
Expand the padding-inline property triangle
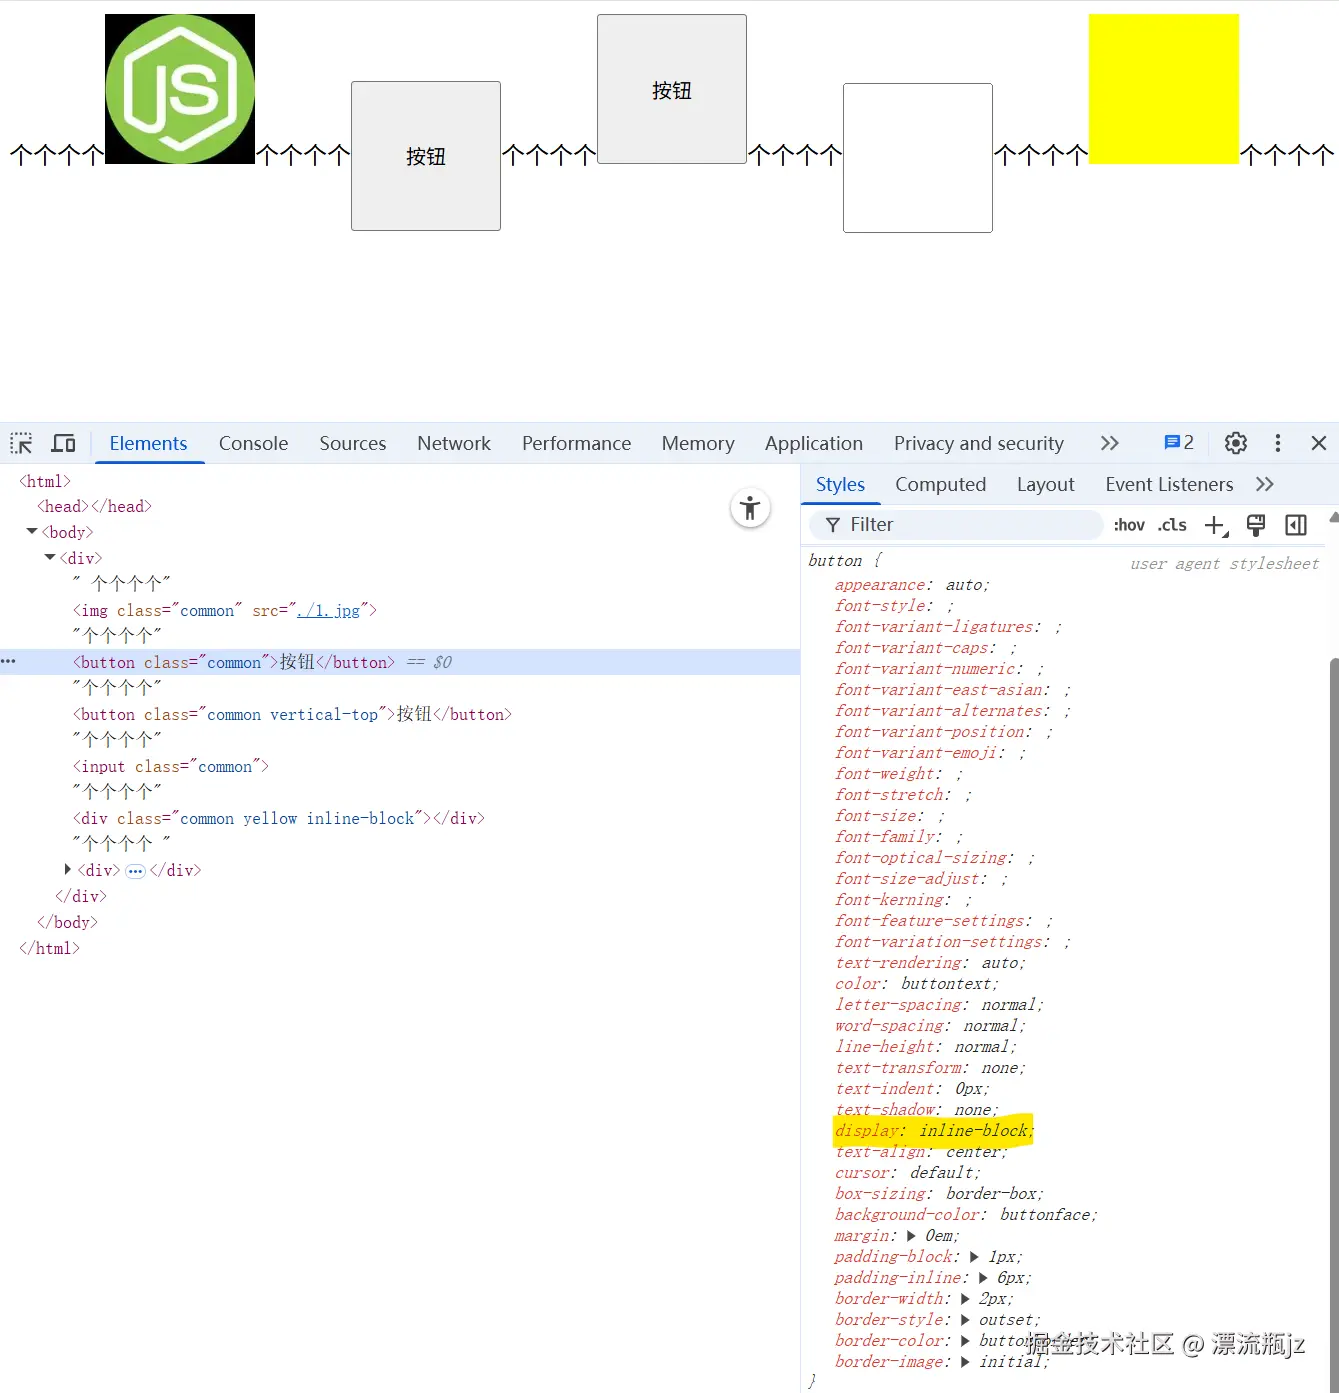pyautogui.click(x=983, y=1278)
